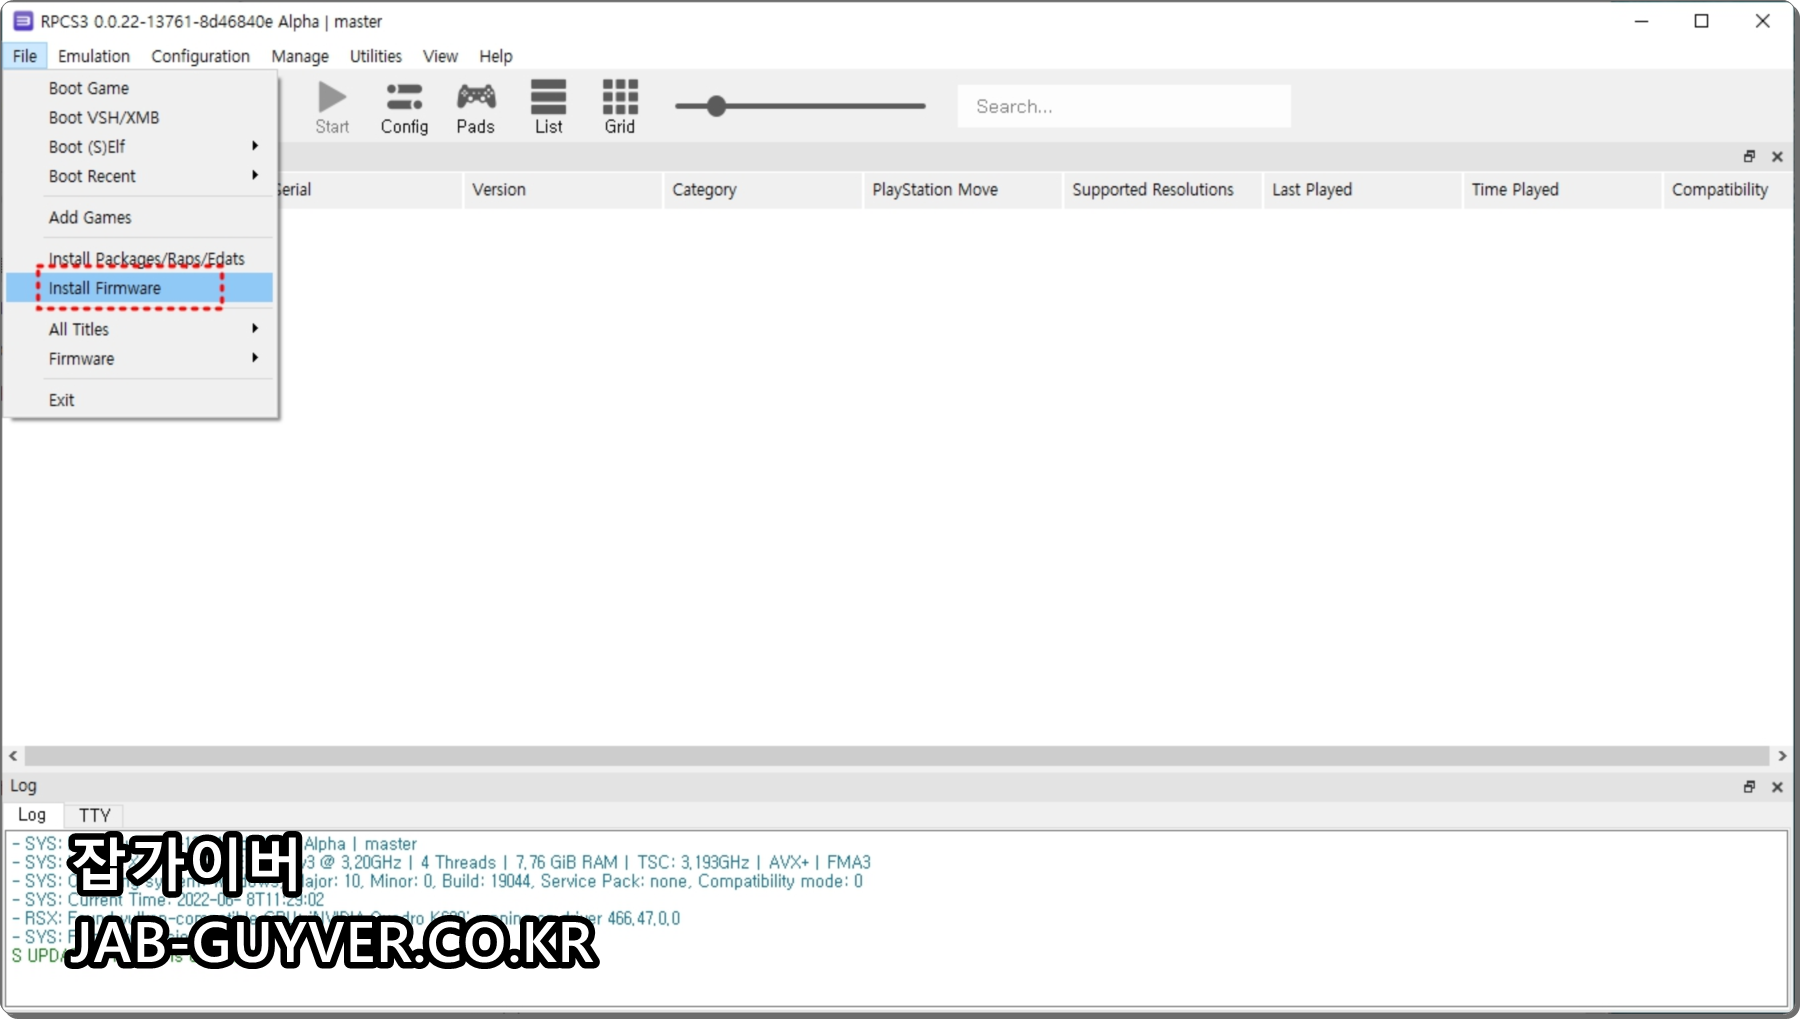The height and width of the screenshot is (1019, 1800).
Task: Click the RPCS3 app icon in title bar
Action: [x=22, y=21]
